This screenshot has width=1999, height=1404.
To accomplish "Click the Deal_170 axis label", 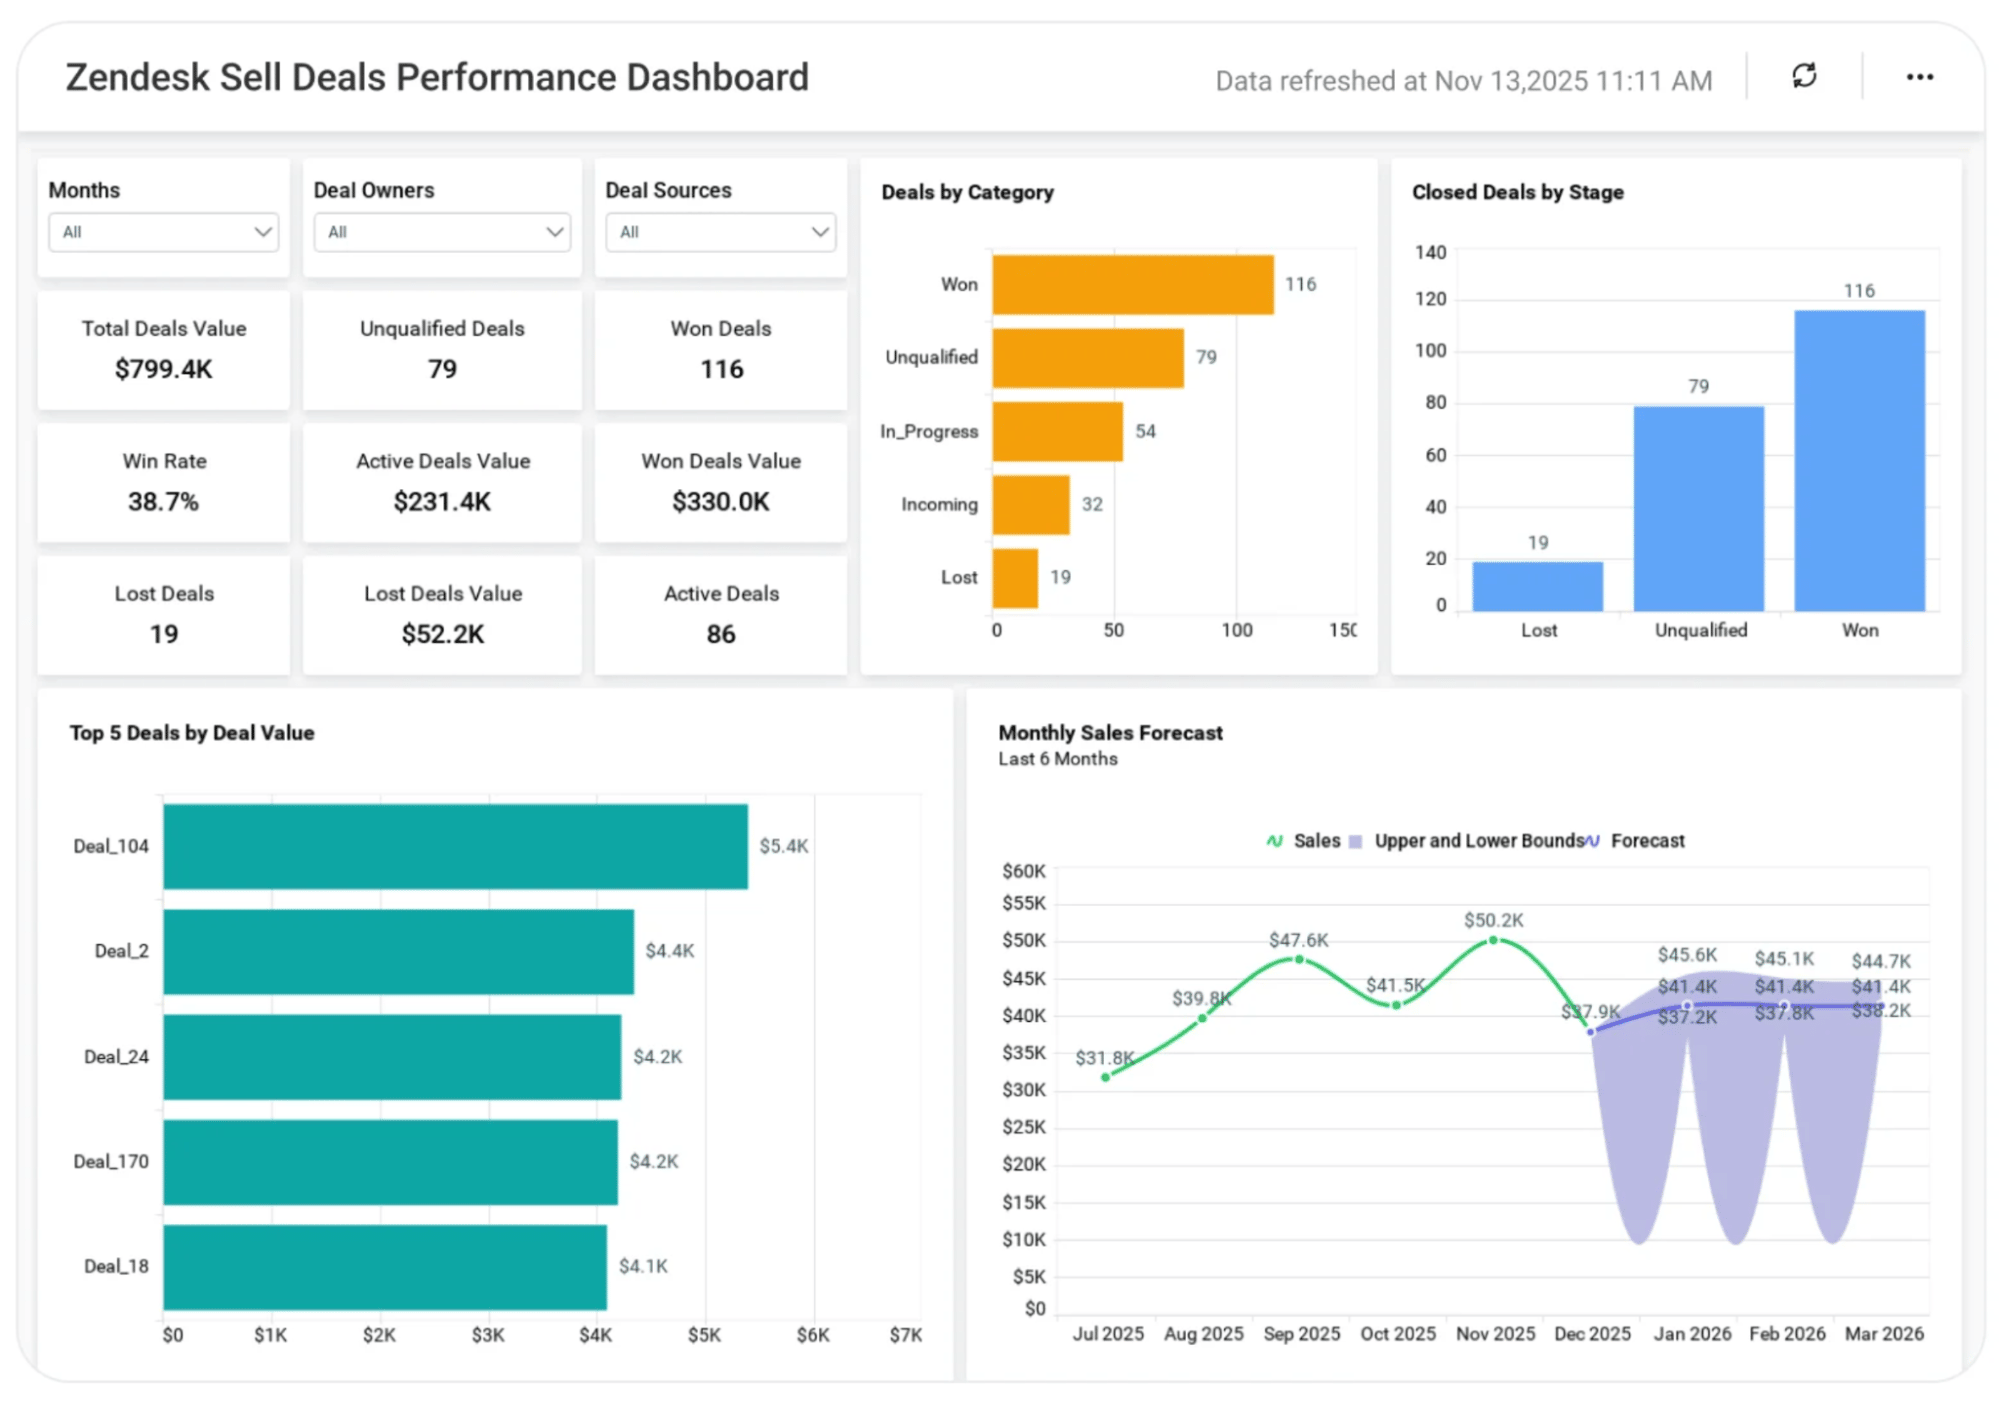I will point(111,1162).
